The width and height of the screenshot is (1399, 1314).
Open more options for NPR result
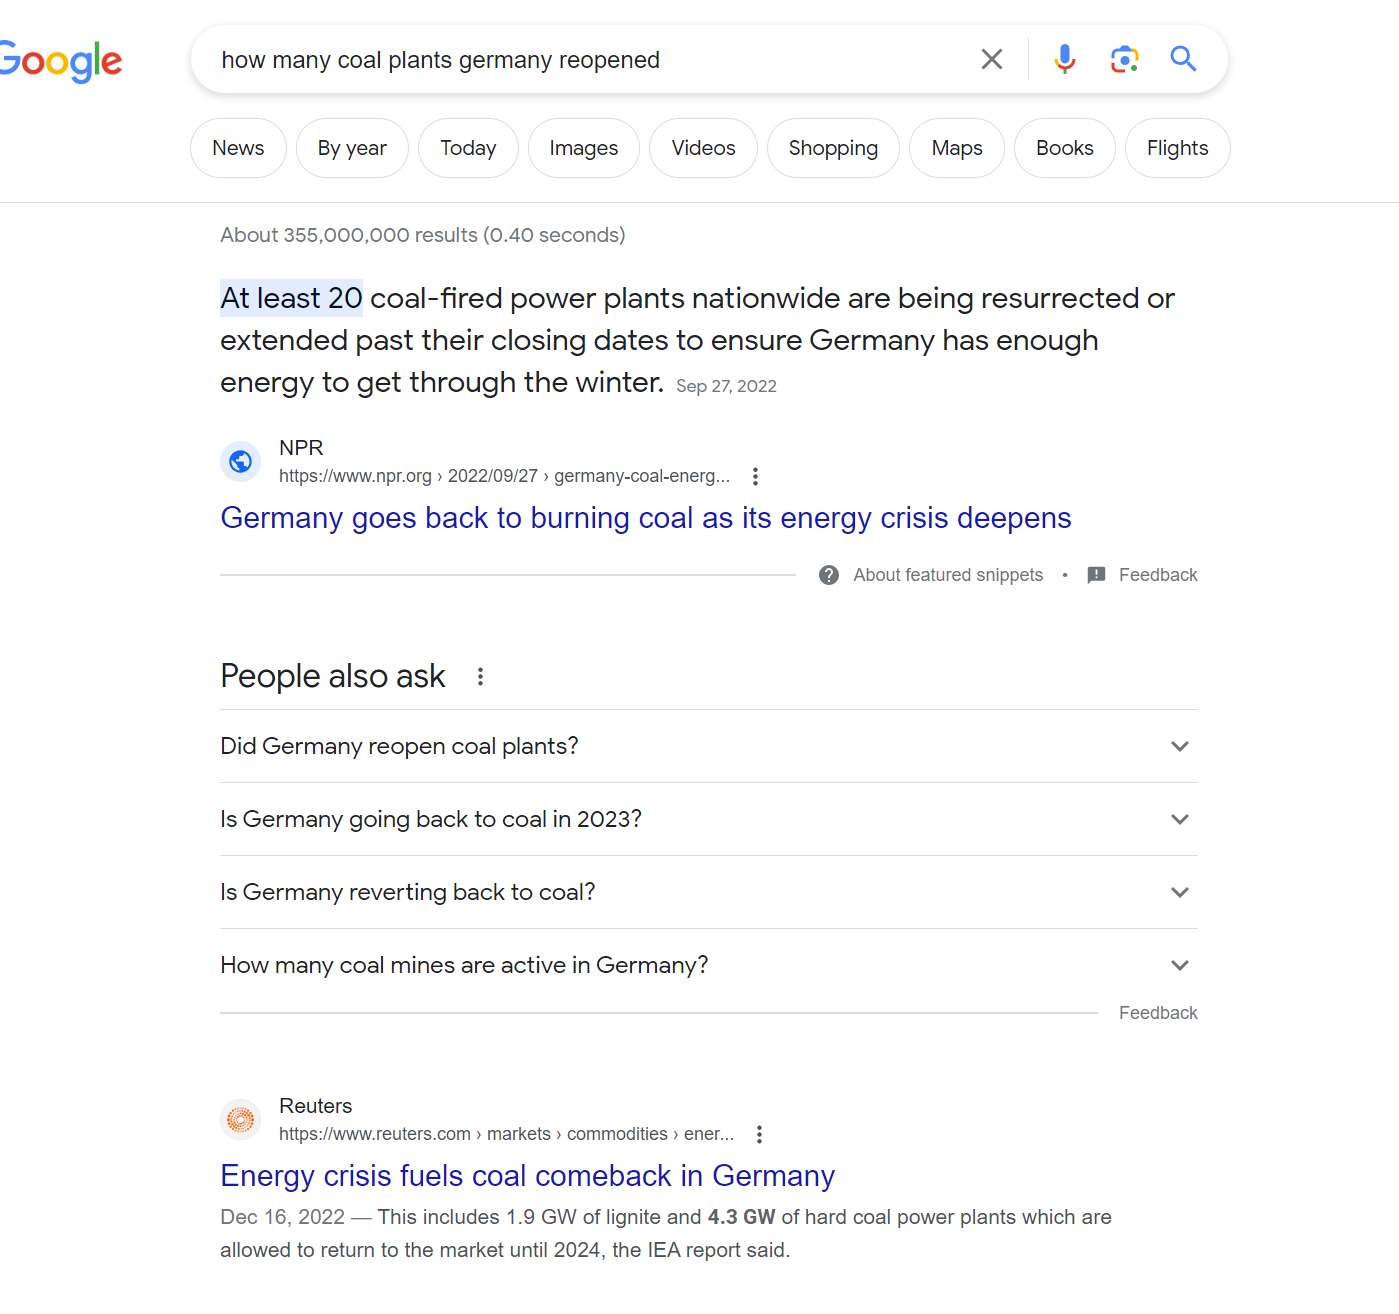pyautogui.click(x=756, y=477)
